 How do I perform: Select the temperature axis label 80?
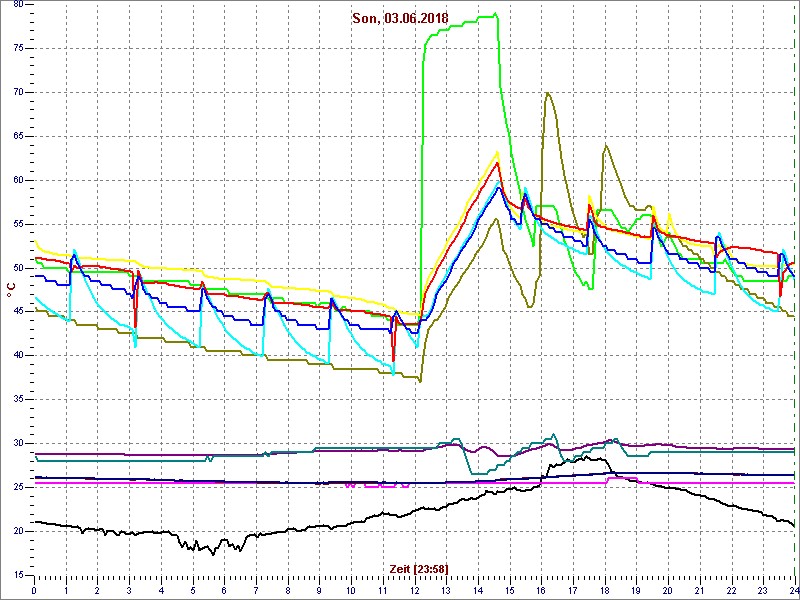16,5
